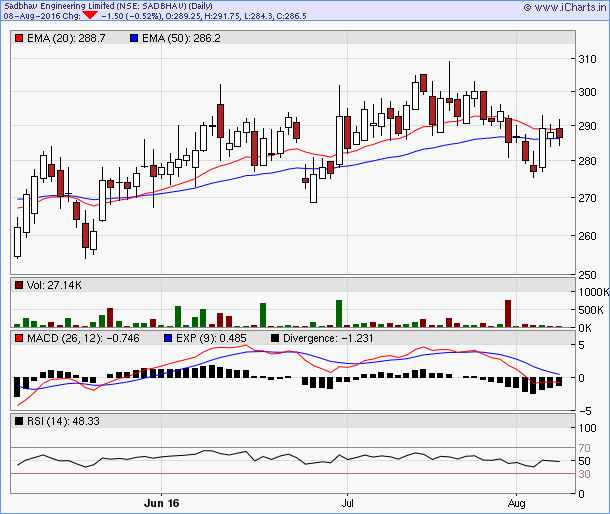
Task: Click the 310 price axis label
Action: (x=587, y=59)
